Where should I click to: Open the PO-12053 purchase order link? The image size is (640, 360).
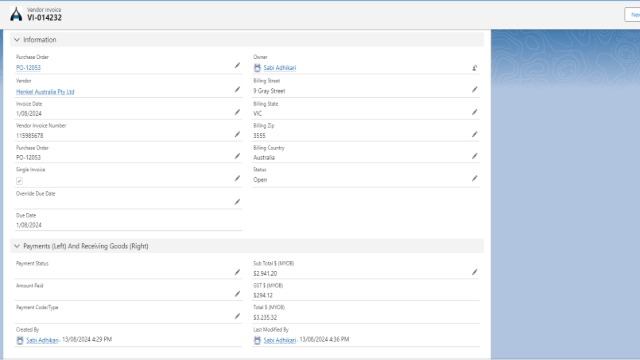click(x=28, y=68)
